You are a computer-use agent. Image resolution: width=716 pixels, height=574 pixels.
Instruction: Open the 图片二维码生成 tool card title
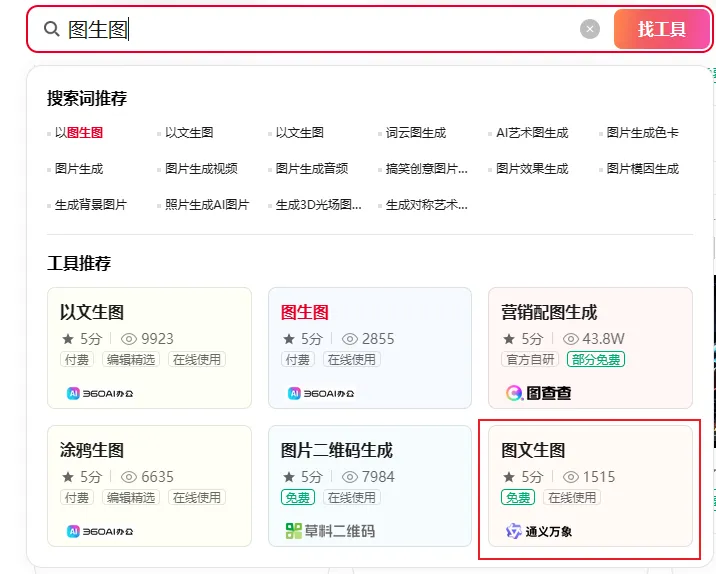point(337,450)
